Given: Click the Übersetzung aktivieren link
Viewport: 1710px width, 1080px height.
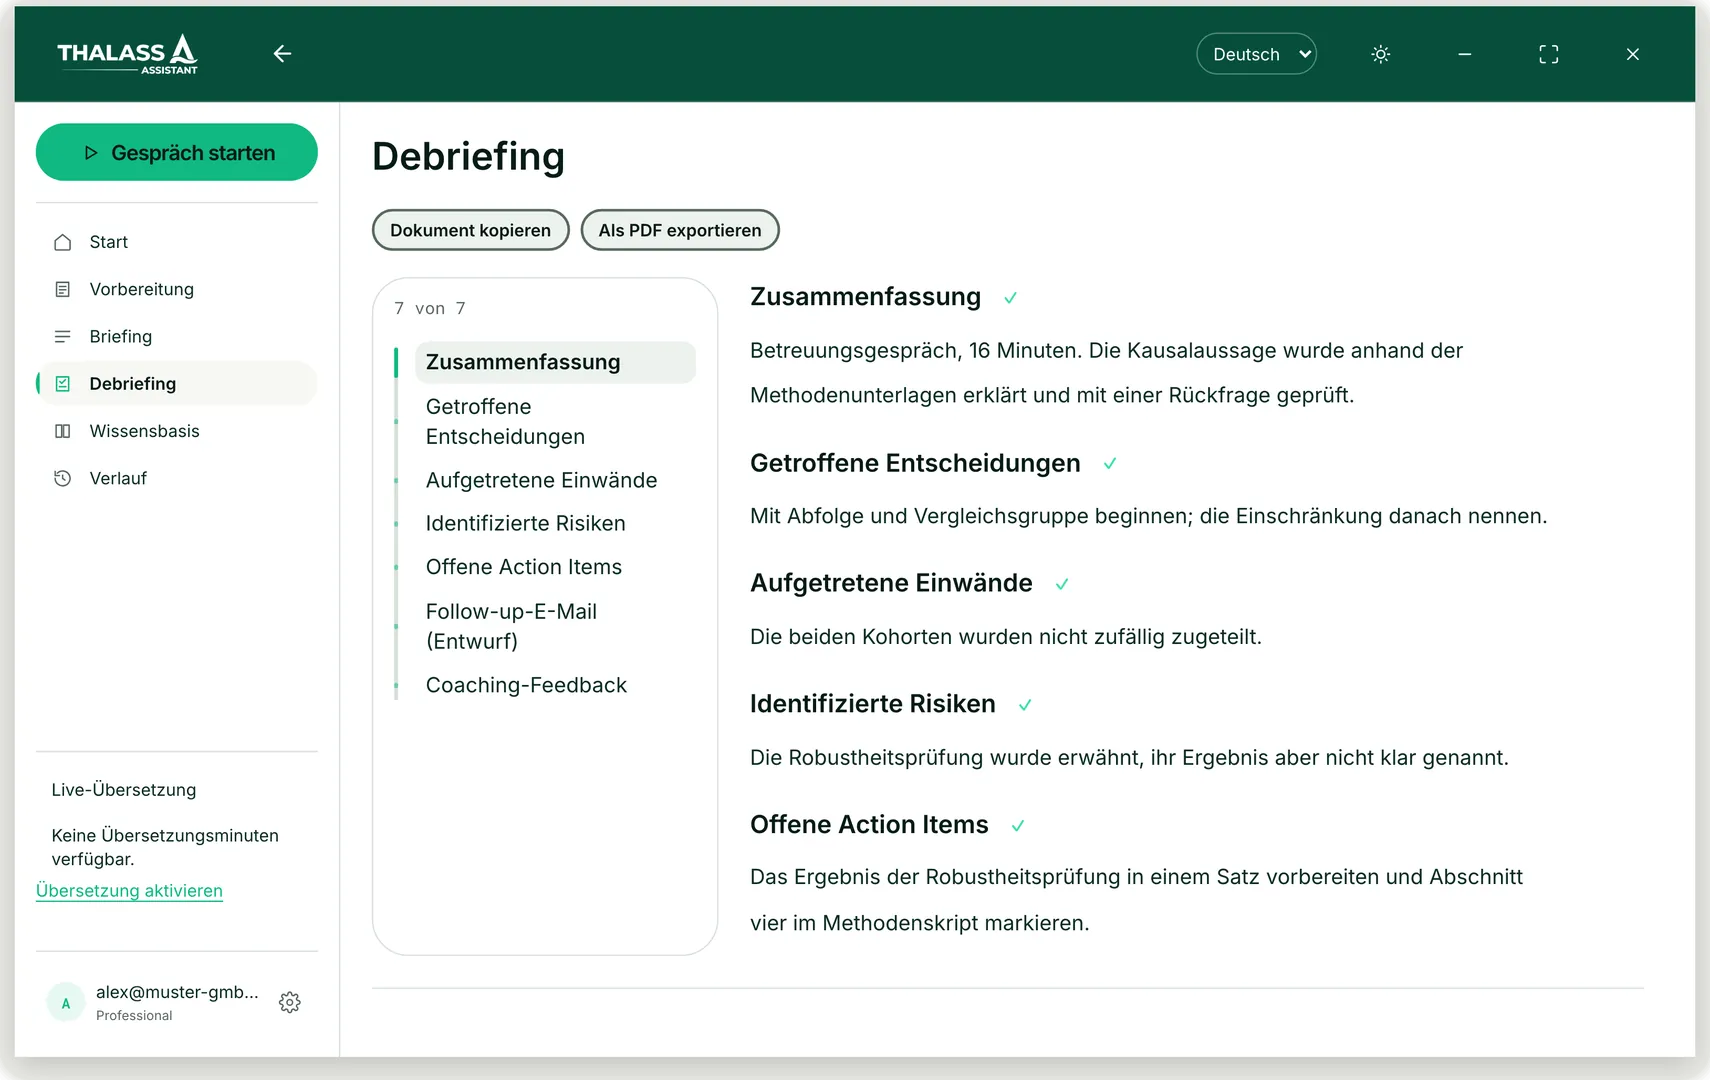Looking at the screenshot, I should pyautogui.click(x=129, y=891).
